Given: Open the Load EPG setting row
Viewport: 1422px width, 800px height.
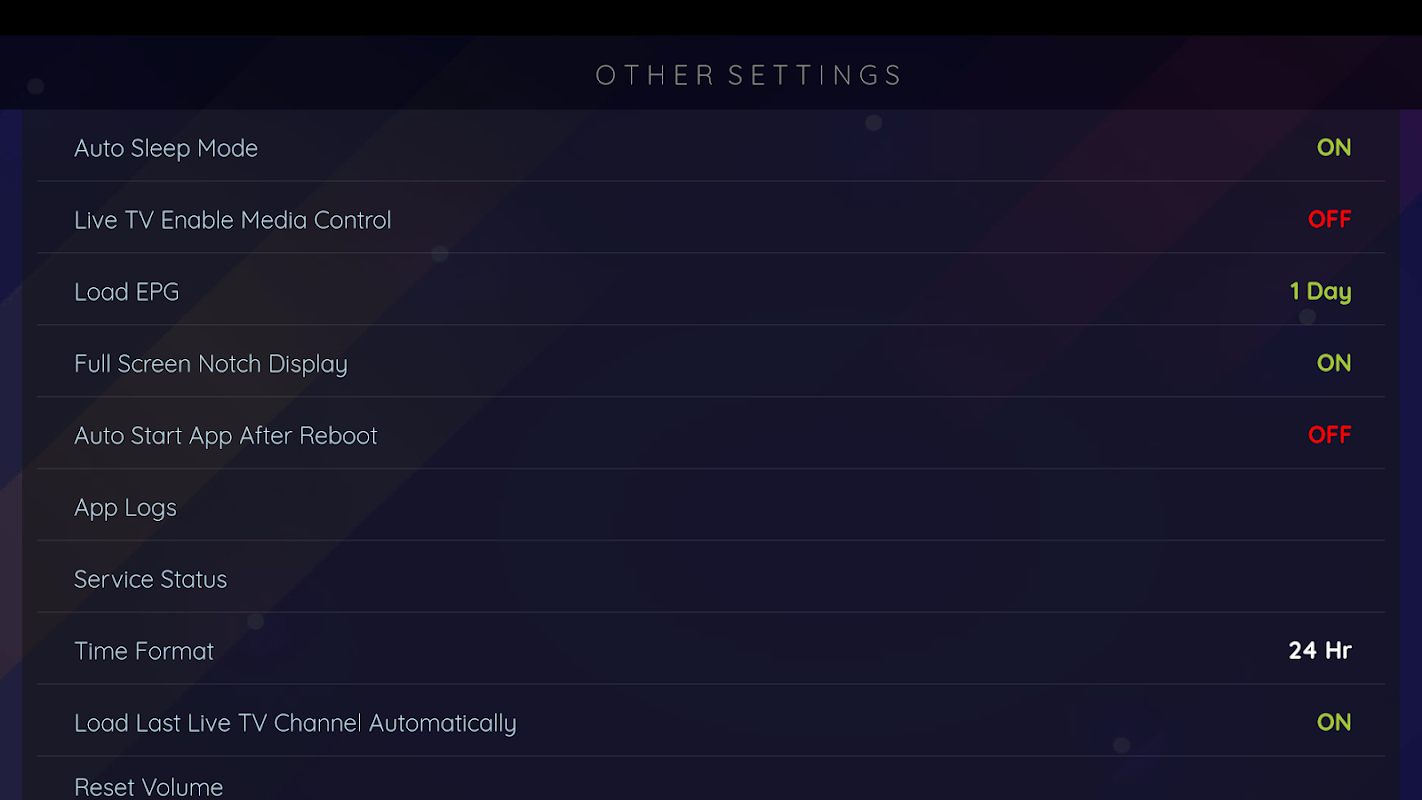Looking at the screenshot, I should tap(711, 291).
